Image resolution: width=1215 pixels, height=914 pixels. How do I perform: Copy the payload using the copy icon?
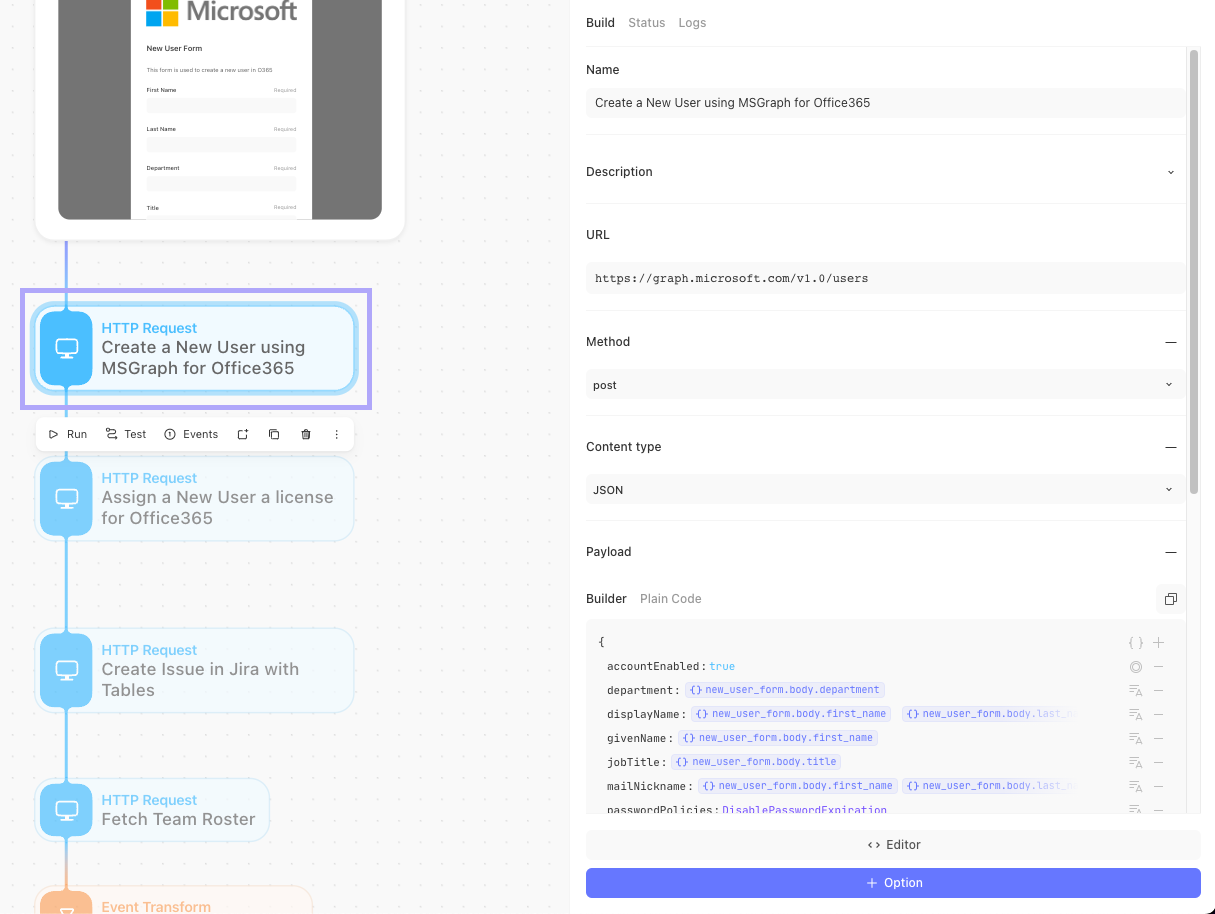[x=1170, y=599]
